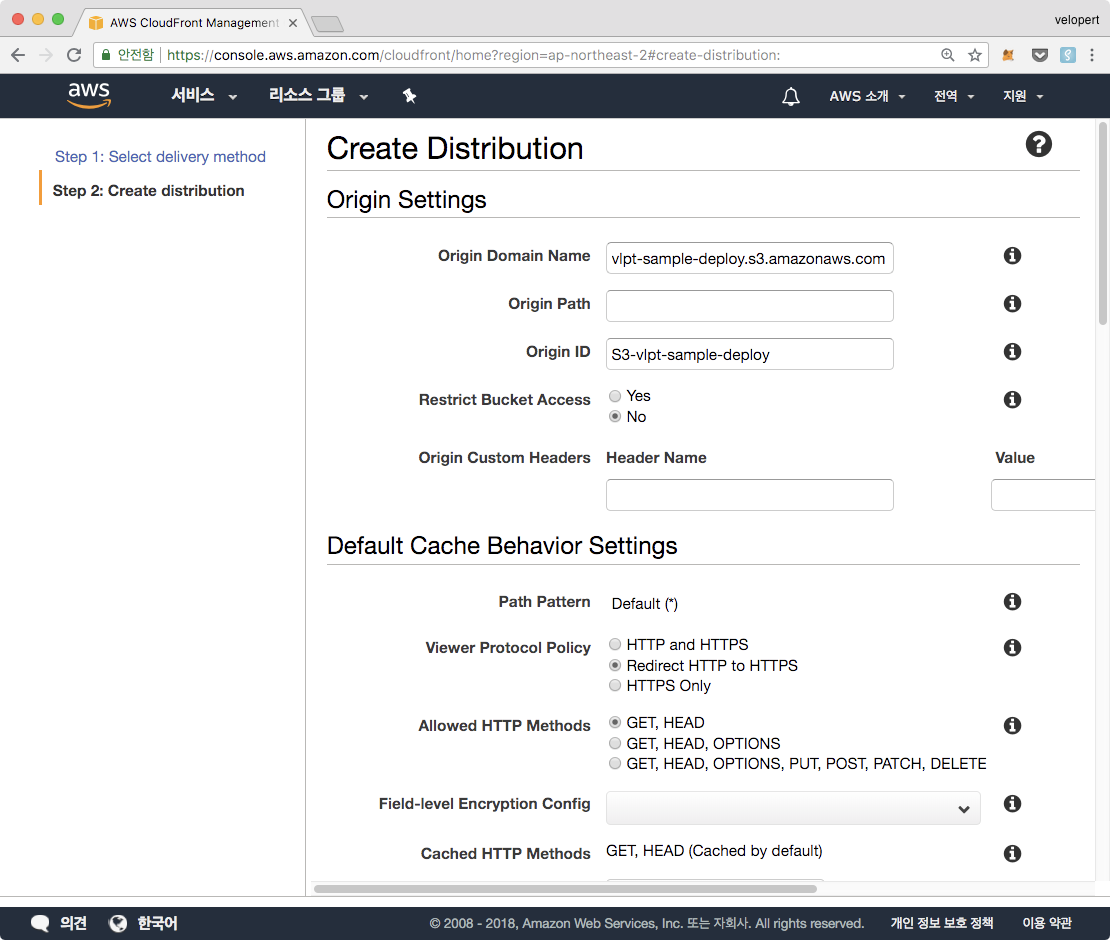Image resolution: width=1110 pixels, height=940 pixels.
Task: Select Redirect HTTP to HTTPS option
Action: [615, 665]
